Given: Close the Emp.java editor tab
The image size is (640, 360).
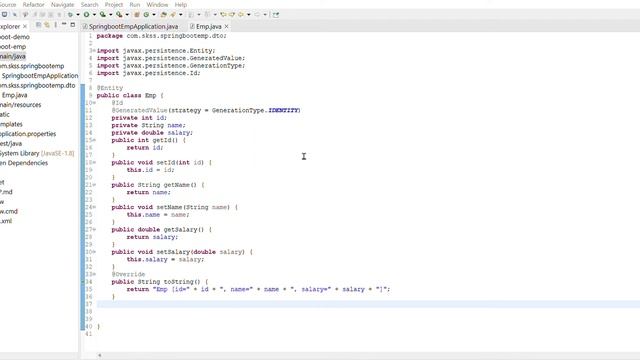Looking at the screenshot, I should point(227,27).
